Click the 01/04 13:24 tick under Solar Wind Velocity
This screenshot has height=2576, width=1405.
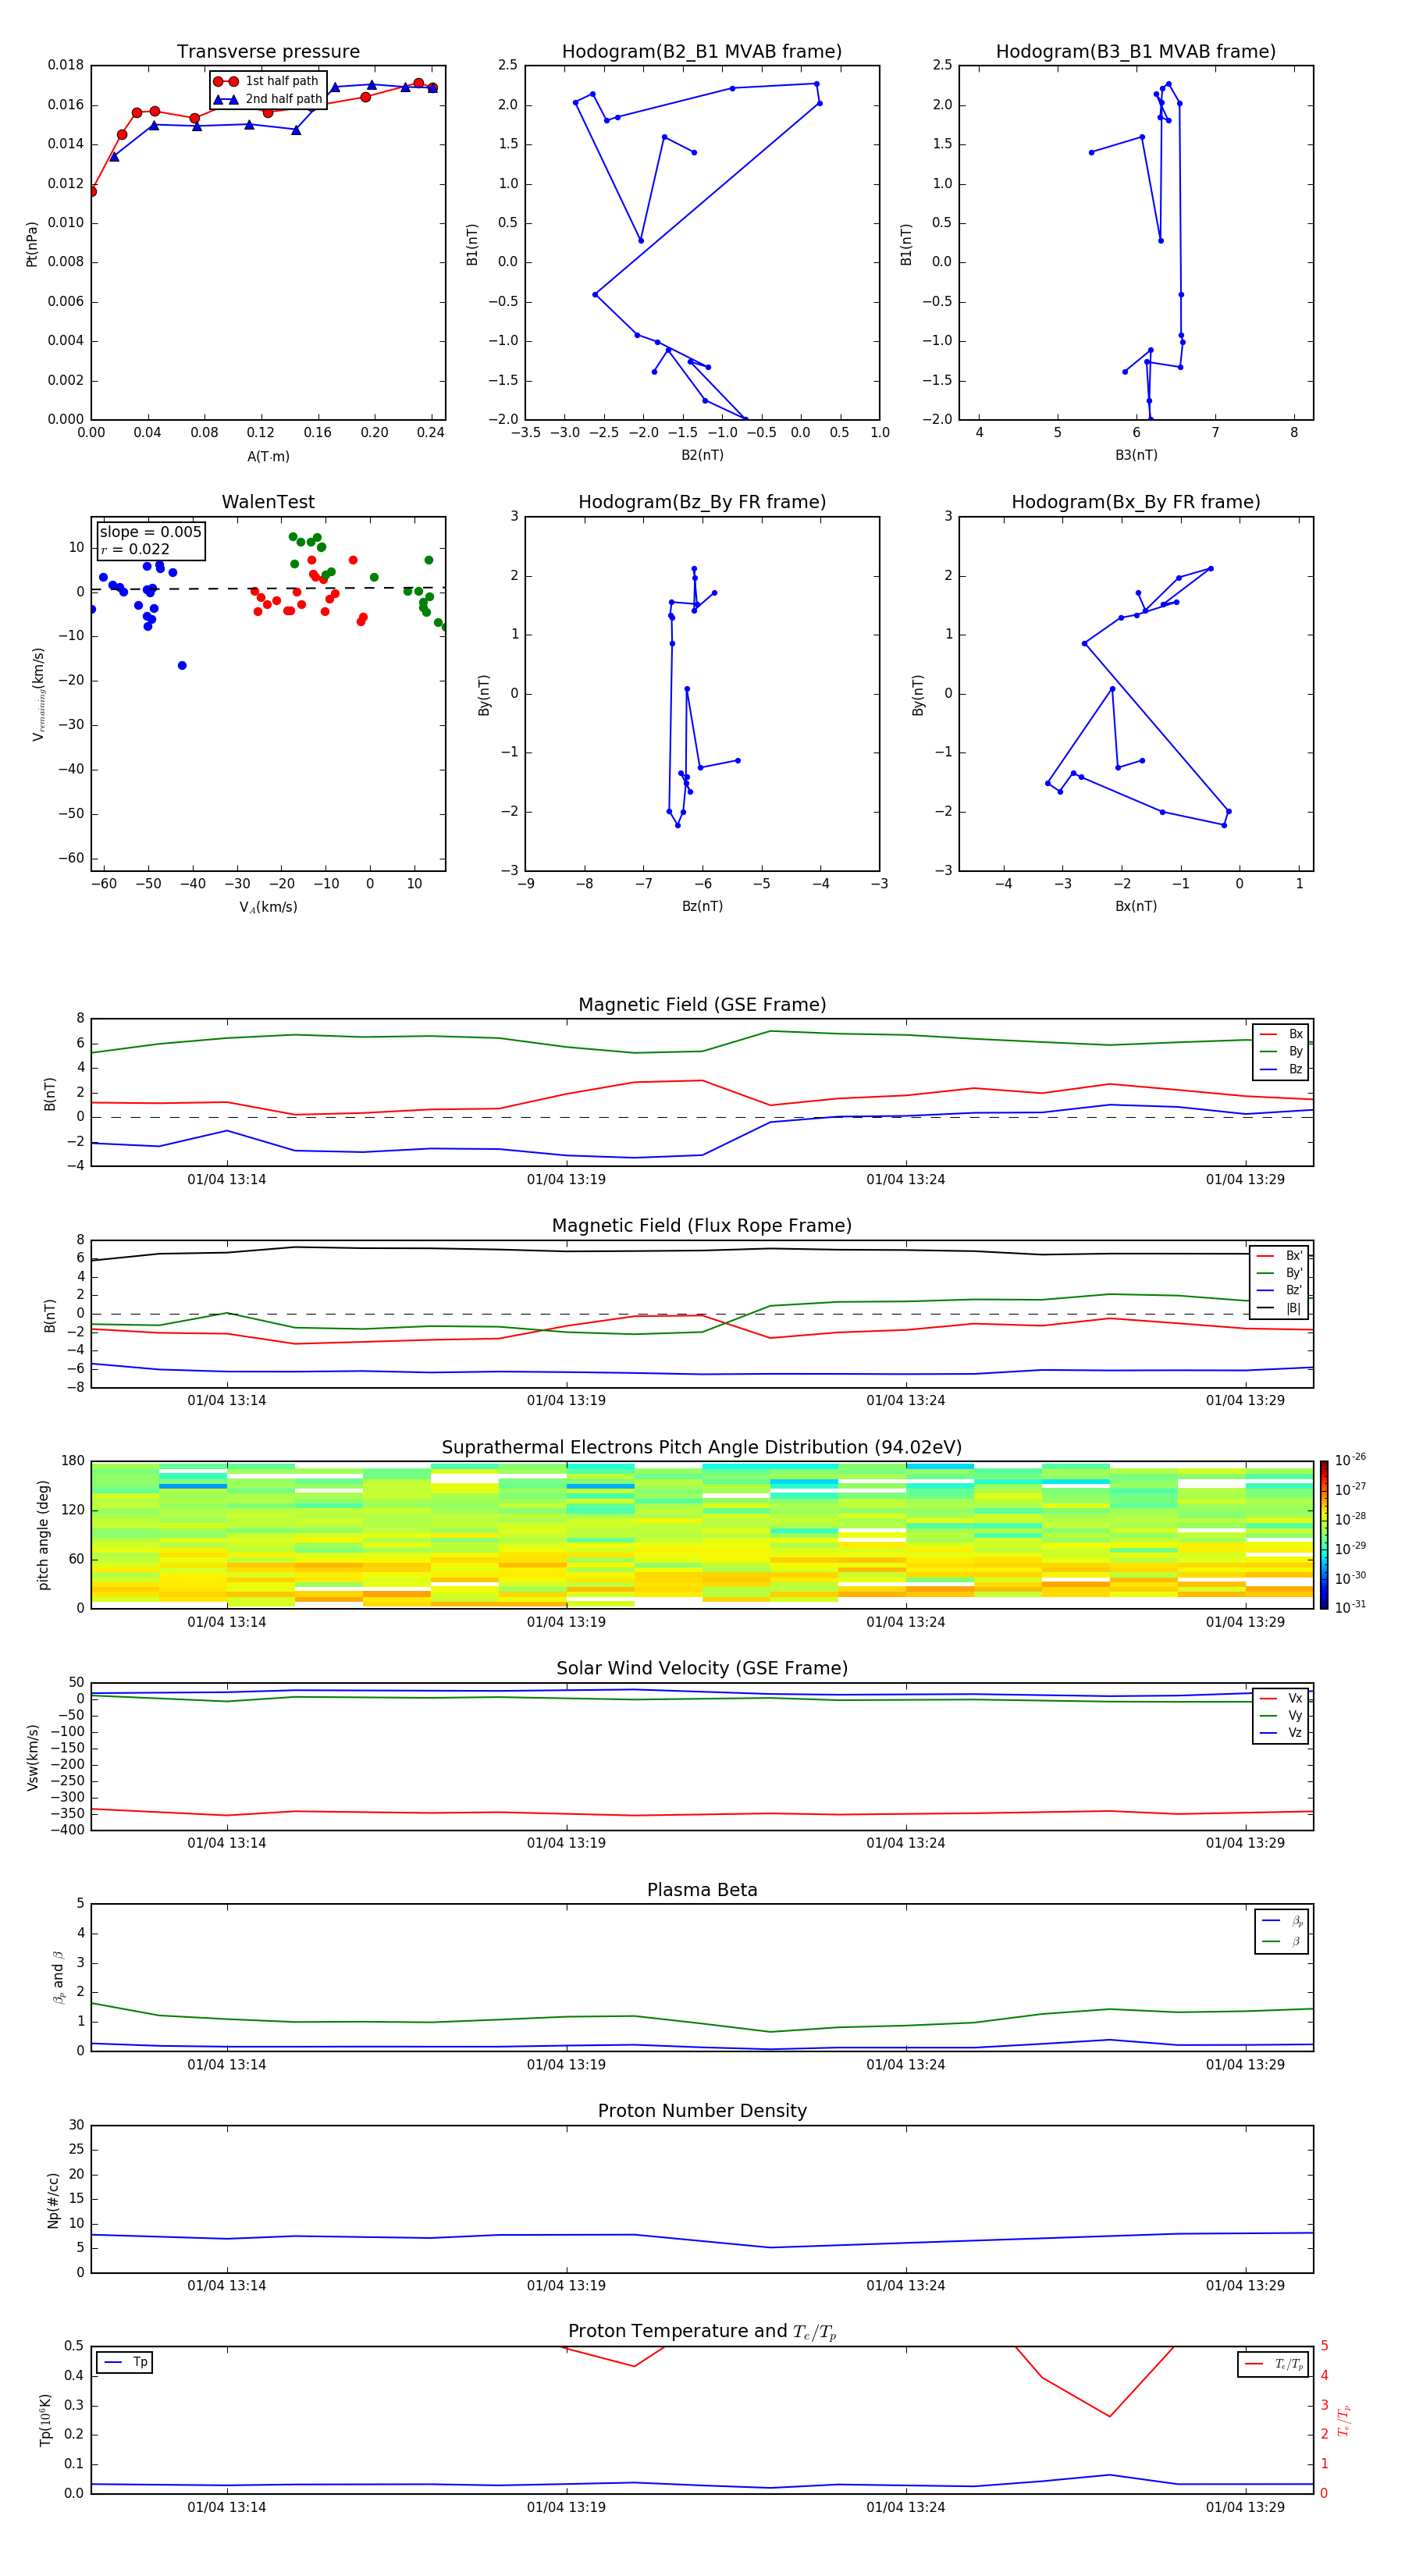click(x=906, y=1843)
